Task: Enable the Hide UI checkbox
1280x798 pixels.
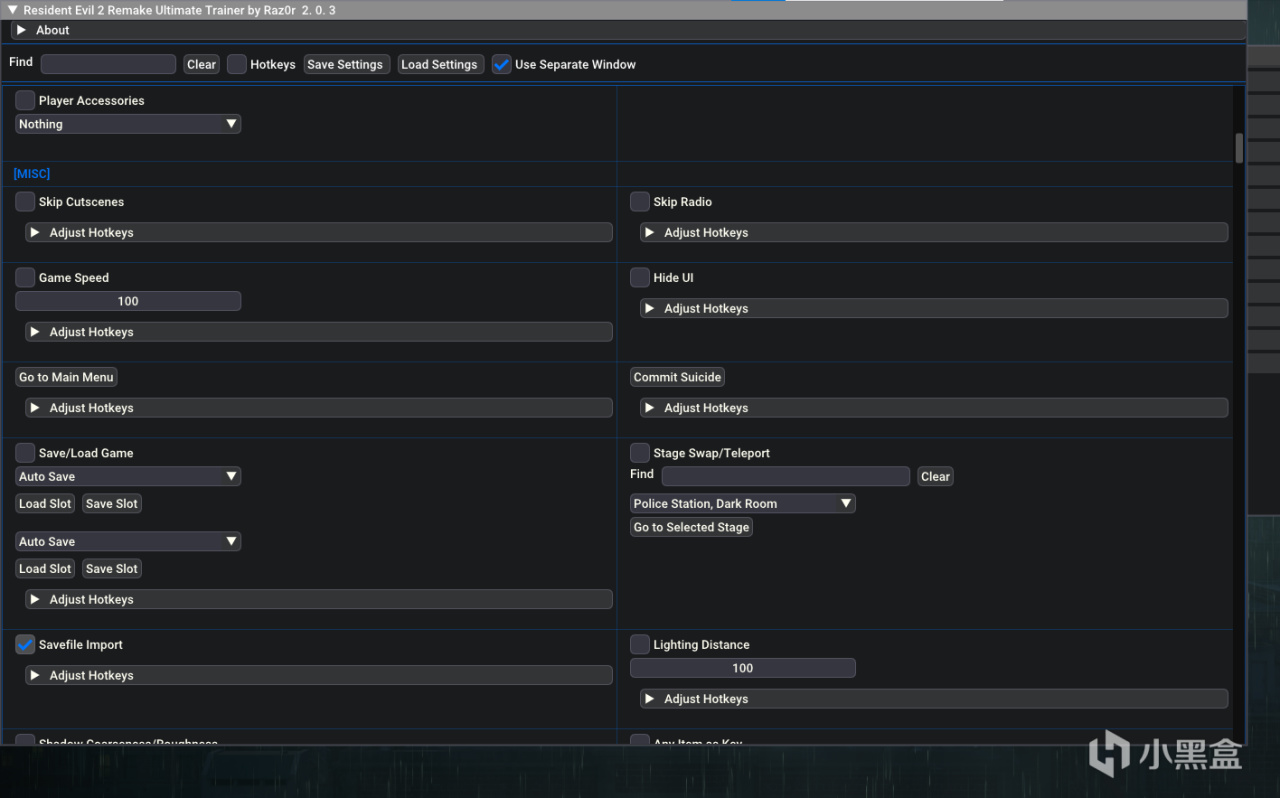Action: (640, 278)
